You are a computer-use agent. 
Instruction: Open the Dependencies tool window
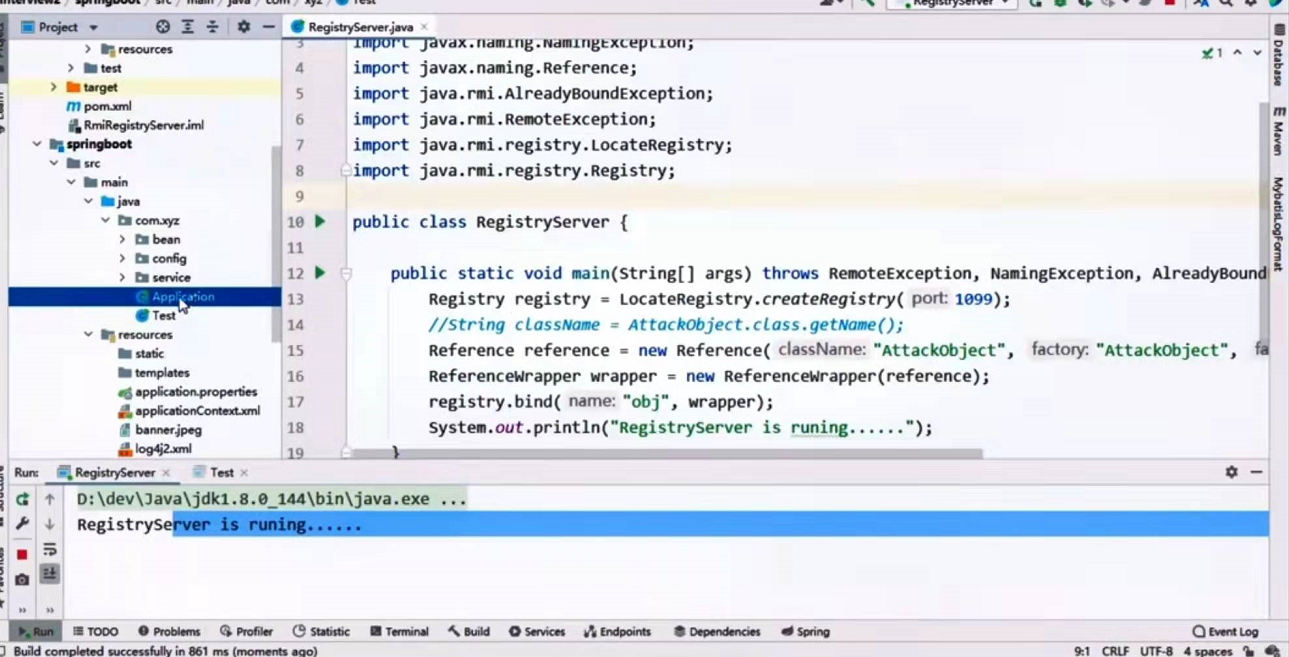[717, 631]
